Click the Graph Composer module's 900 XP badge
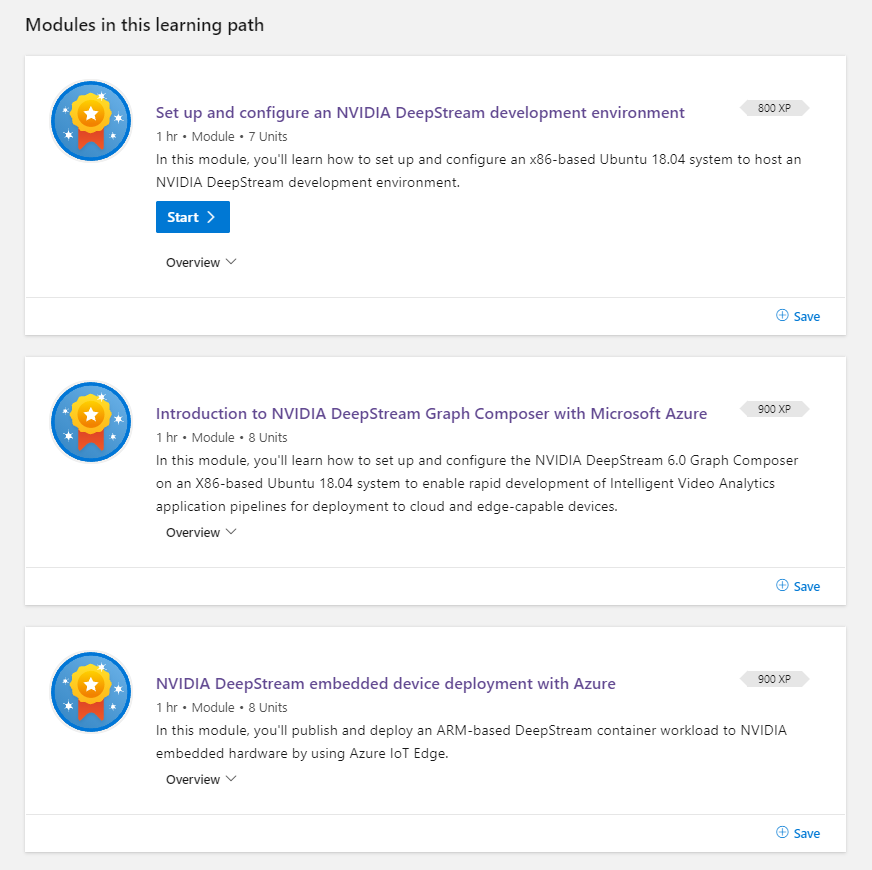The image size is (872, 870). tap(774, 409)
